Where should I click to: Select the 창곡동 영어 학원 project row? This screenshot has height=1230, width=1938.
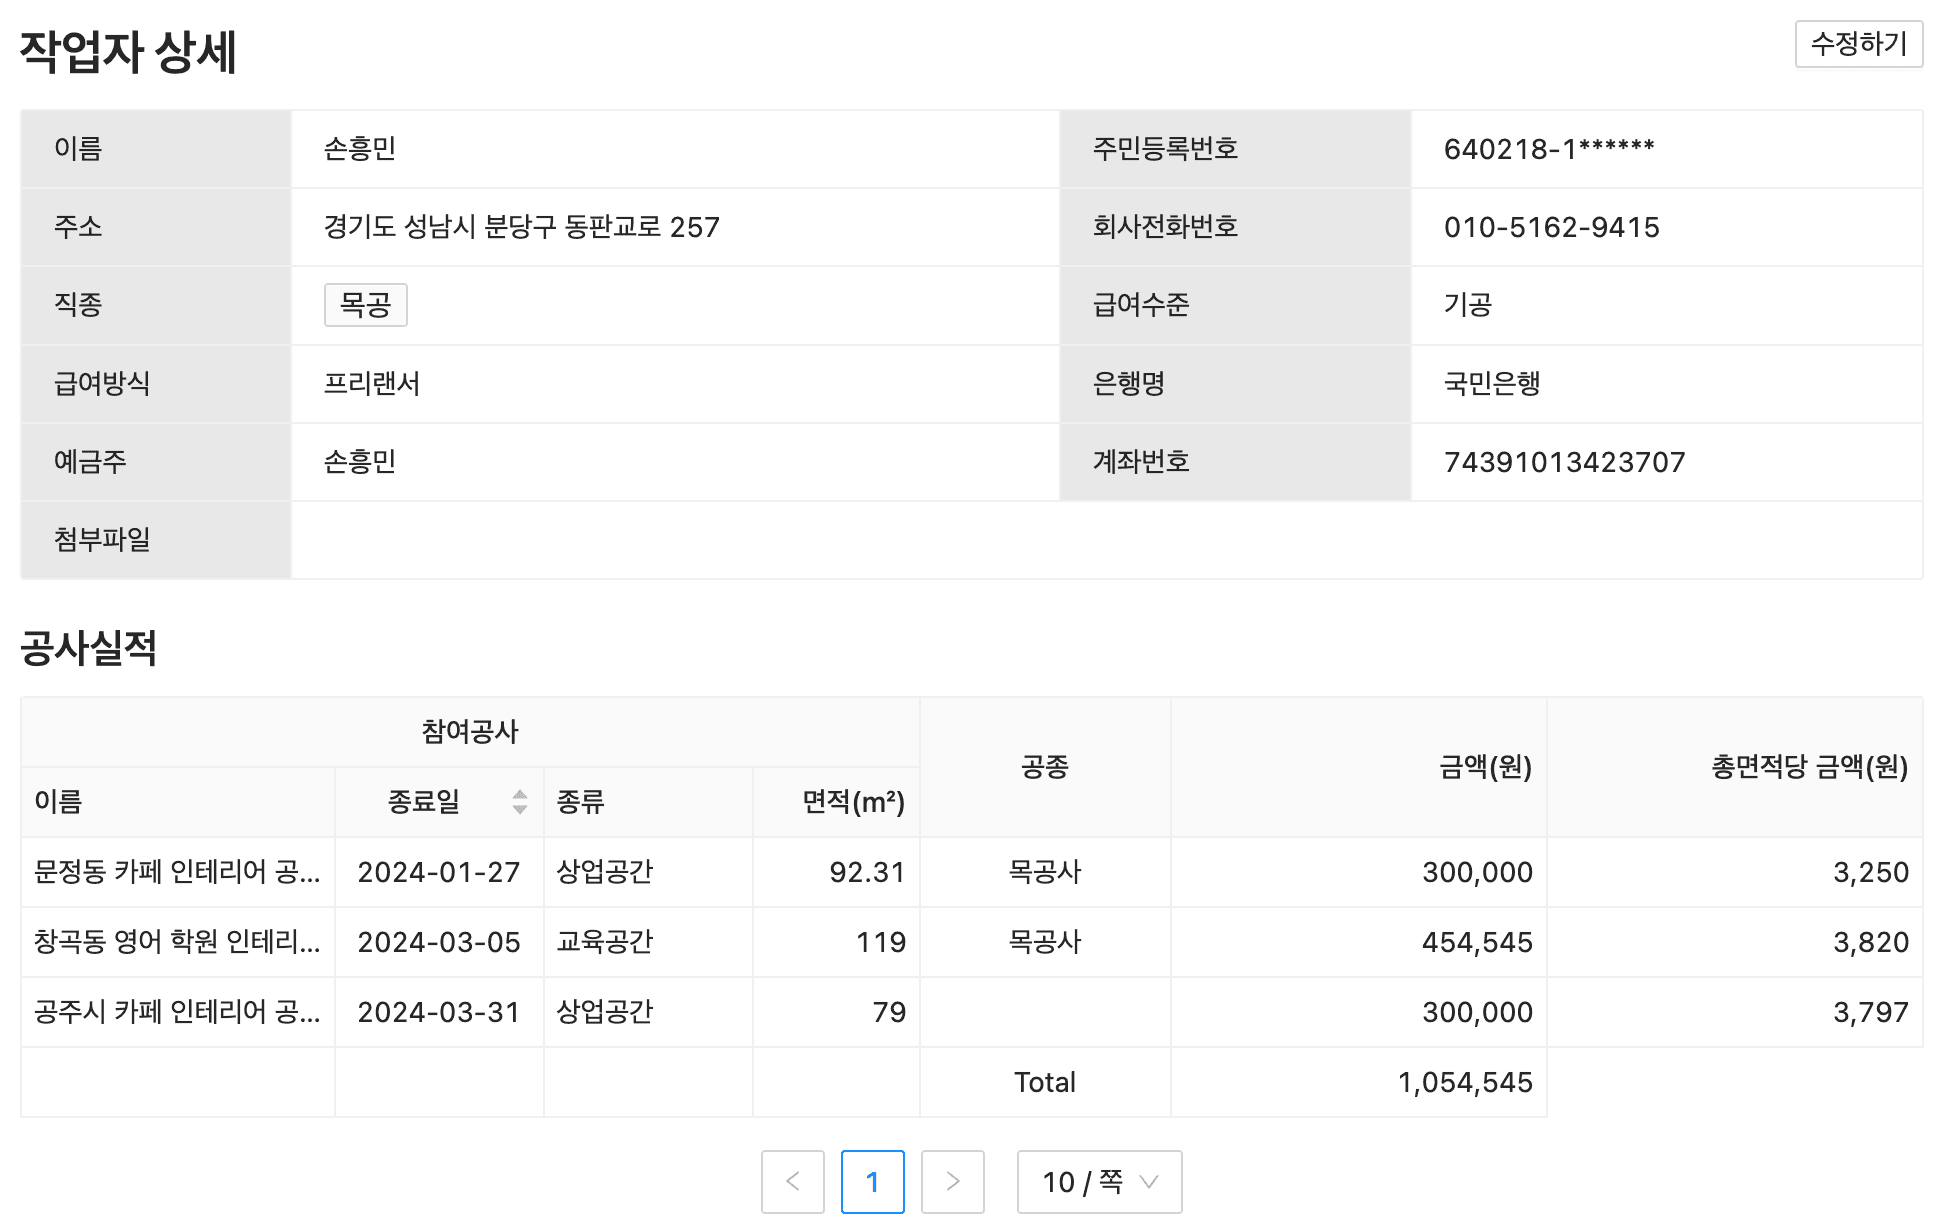[177, 942]
